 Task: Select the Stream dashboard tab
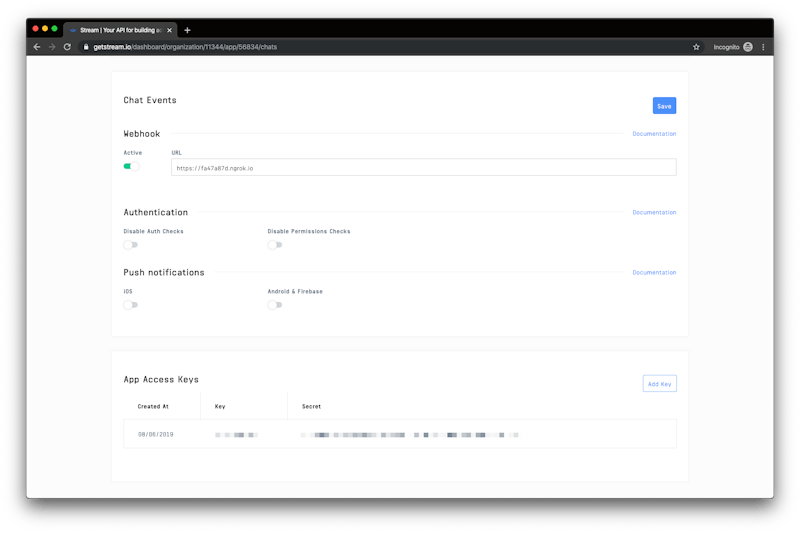pos(115,30)
